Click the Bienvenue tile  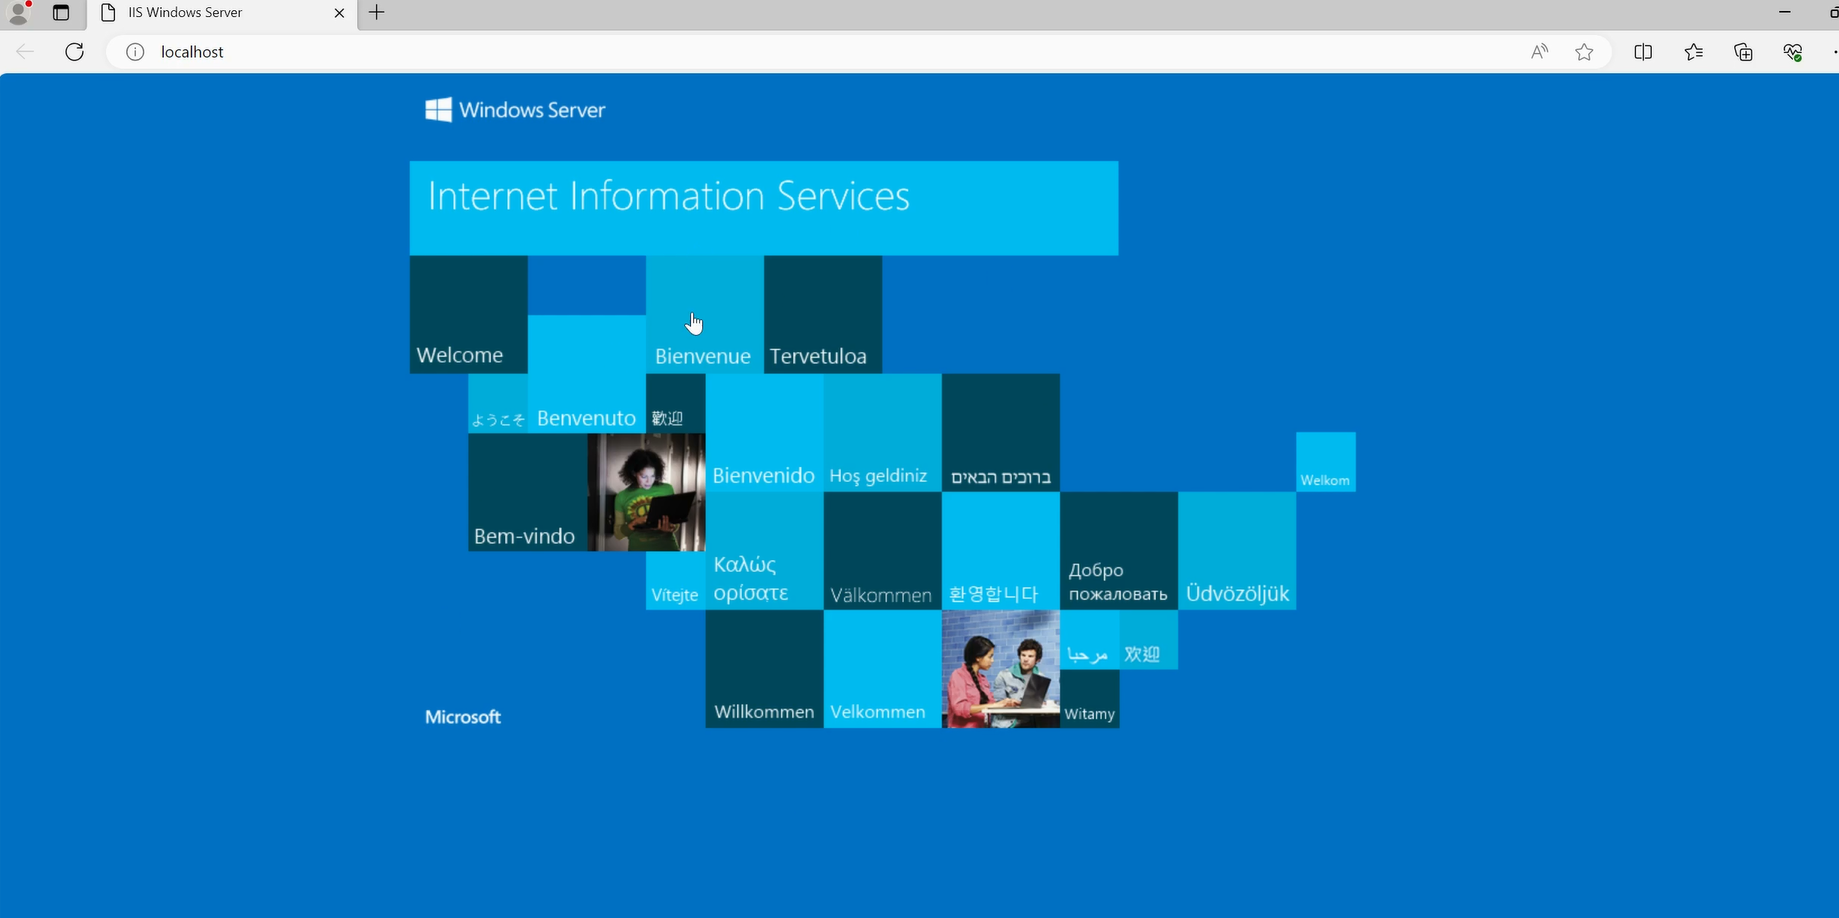coord(705,315)
